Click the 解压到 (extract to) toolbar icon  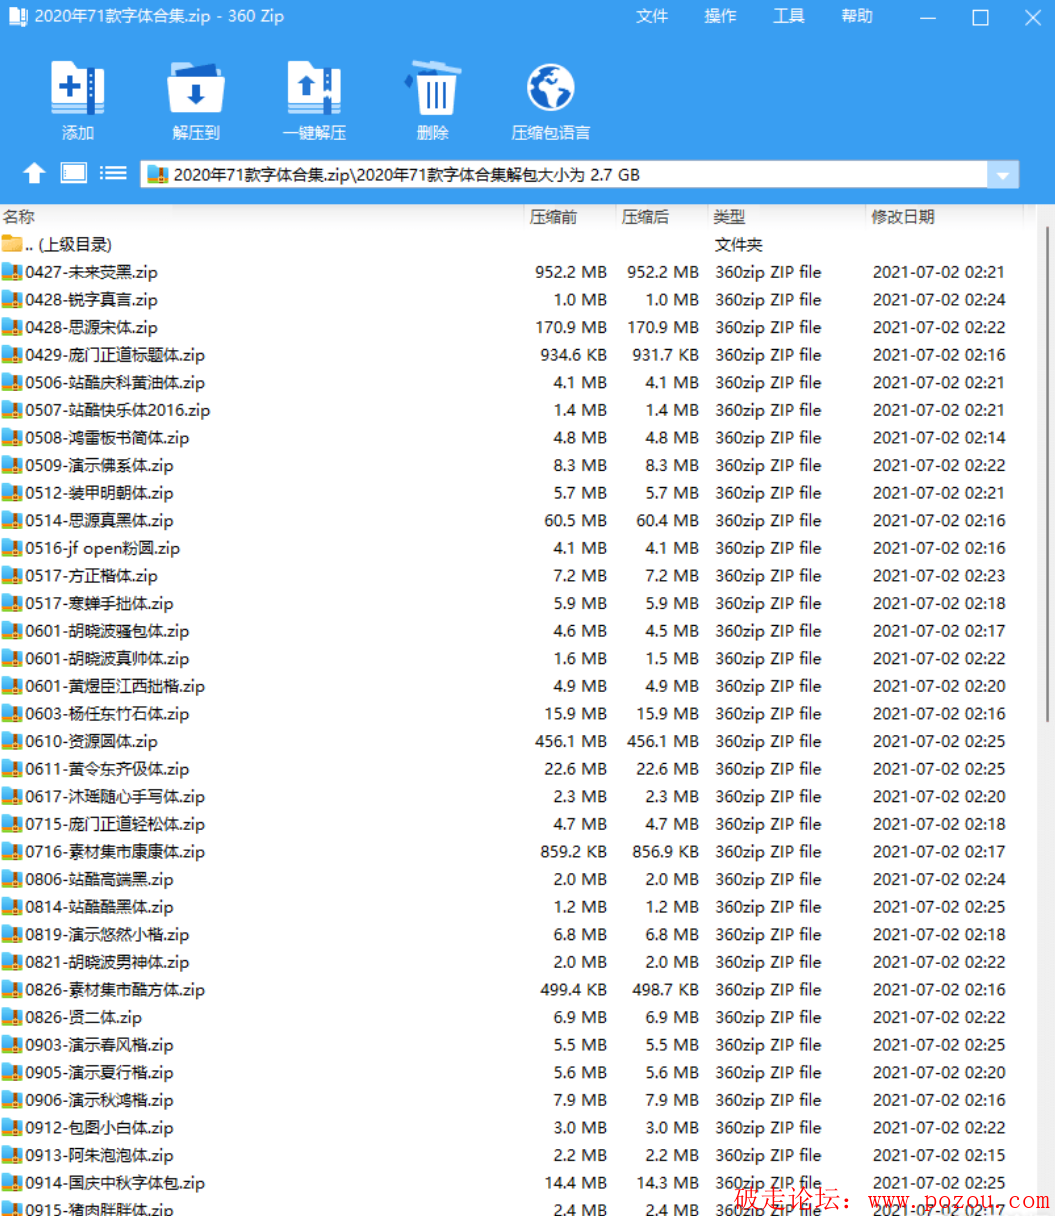(196, 88)
